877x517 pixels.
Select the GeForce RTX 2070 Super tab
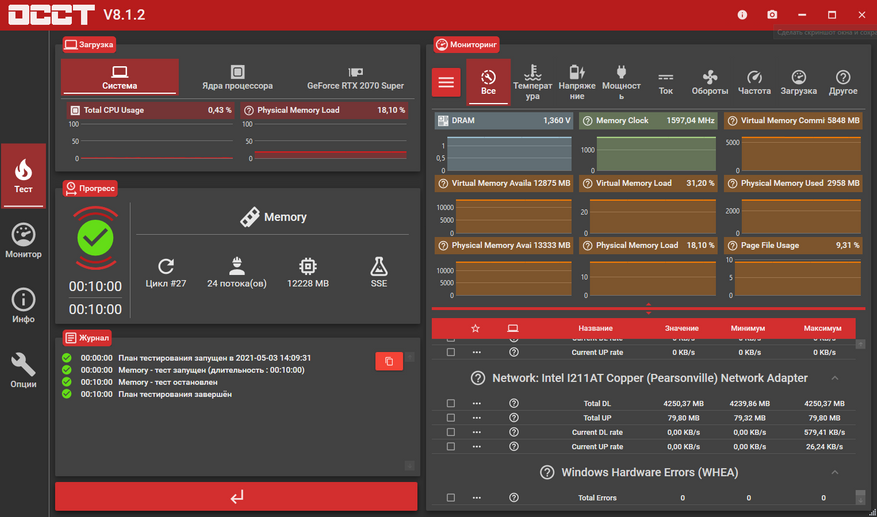pos(355,78)
